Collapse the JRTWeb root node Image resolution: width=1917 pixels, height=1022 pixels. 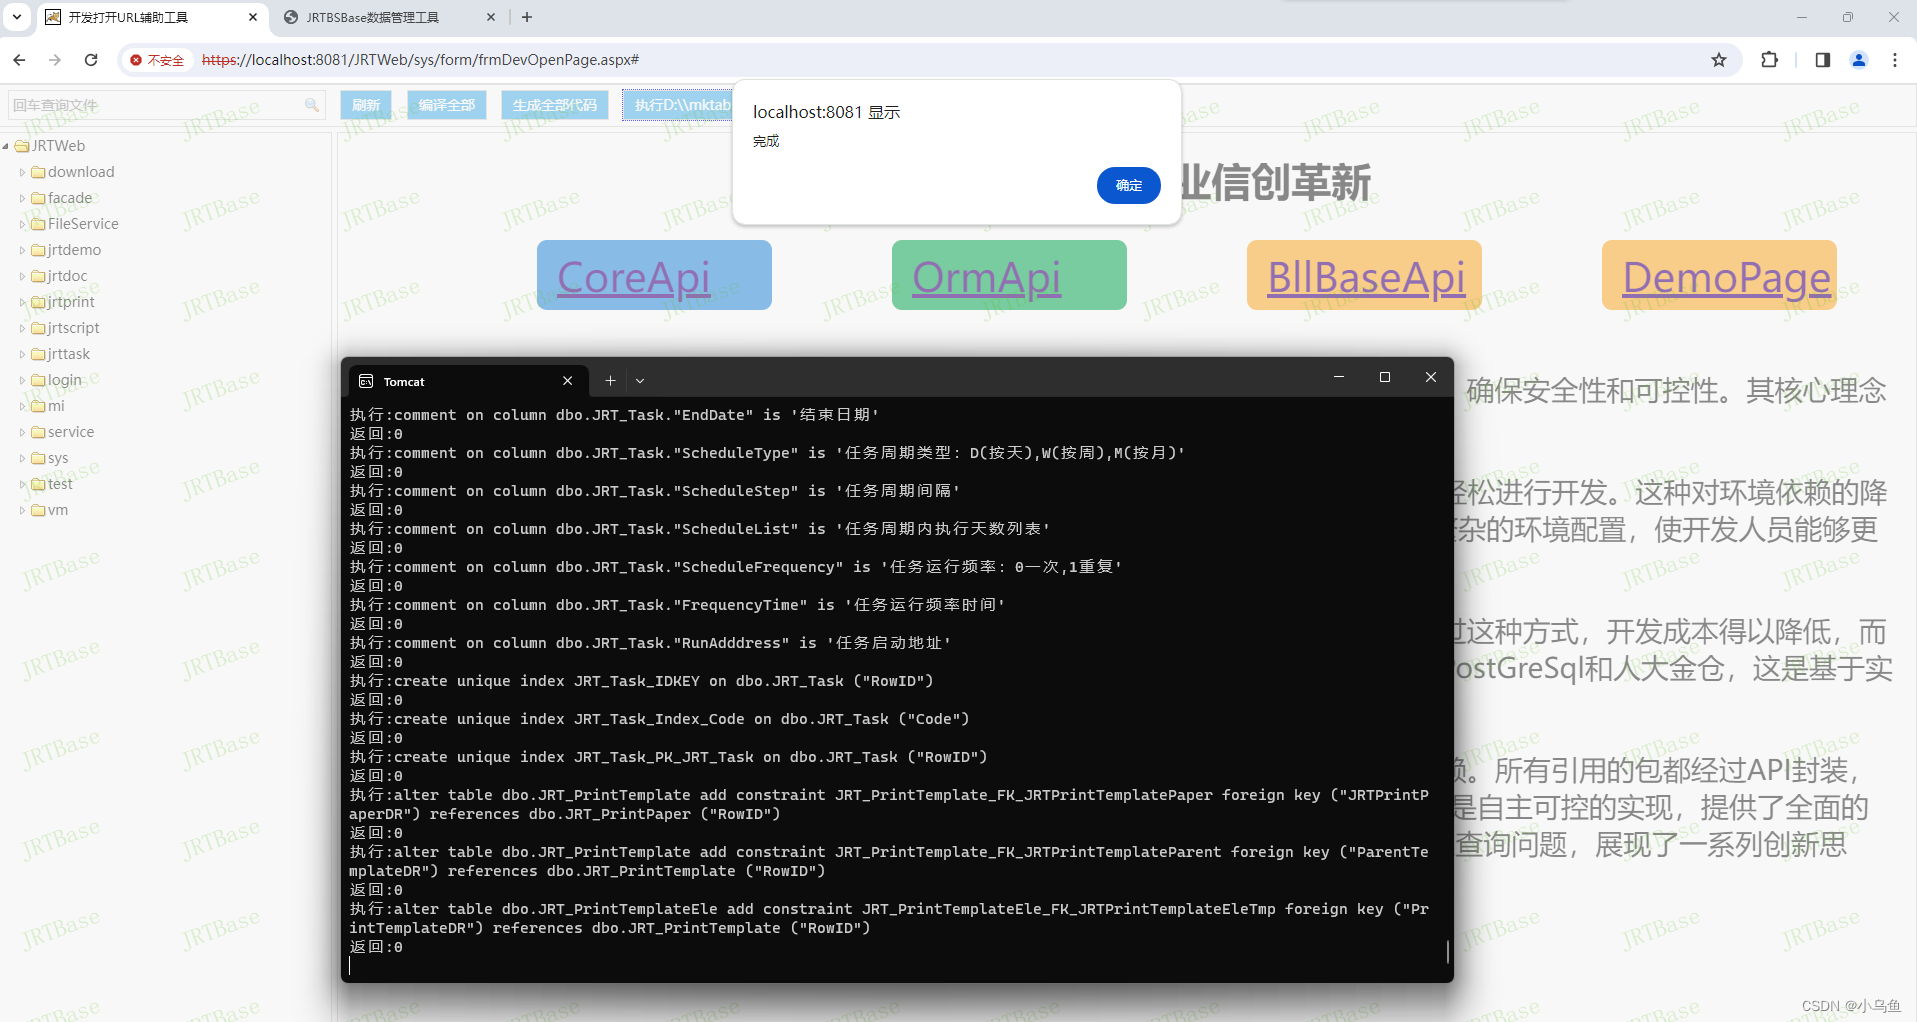pos(6,146)
